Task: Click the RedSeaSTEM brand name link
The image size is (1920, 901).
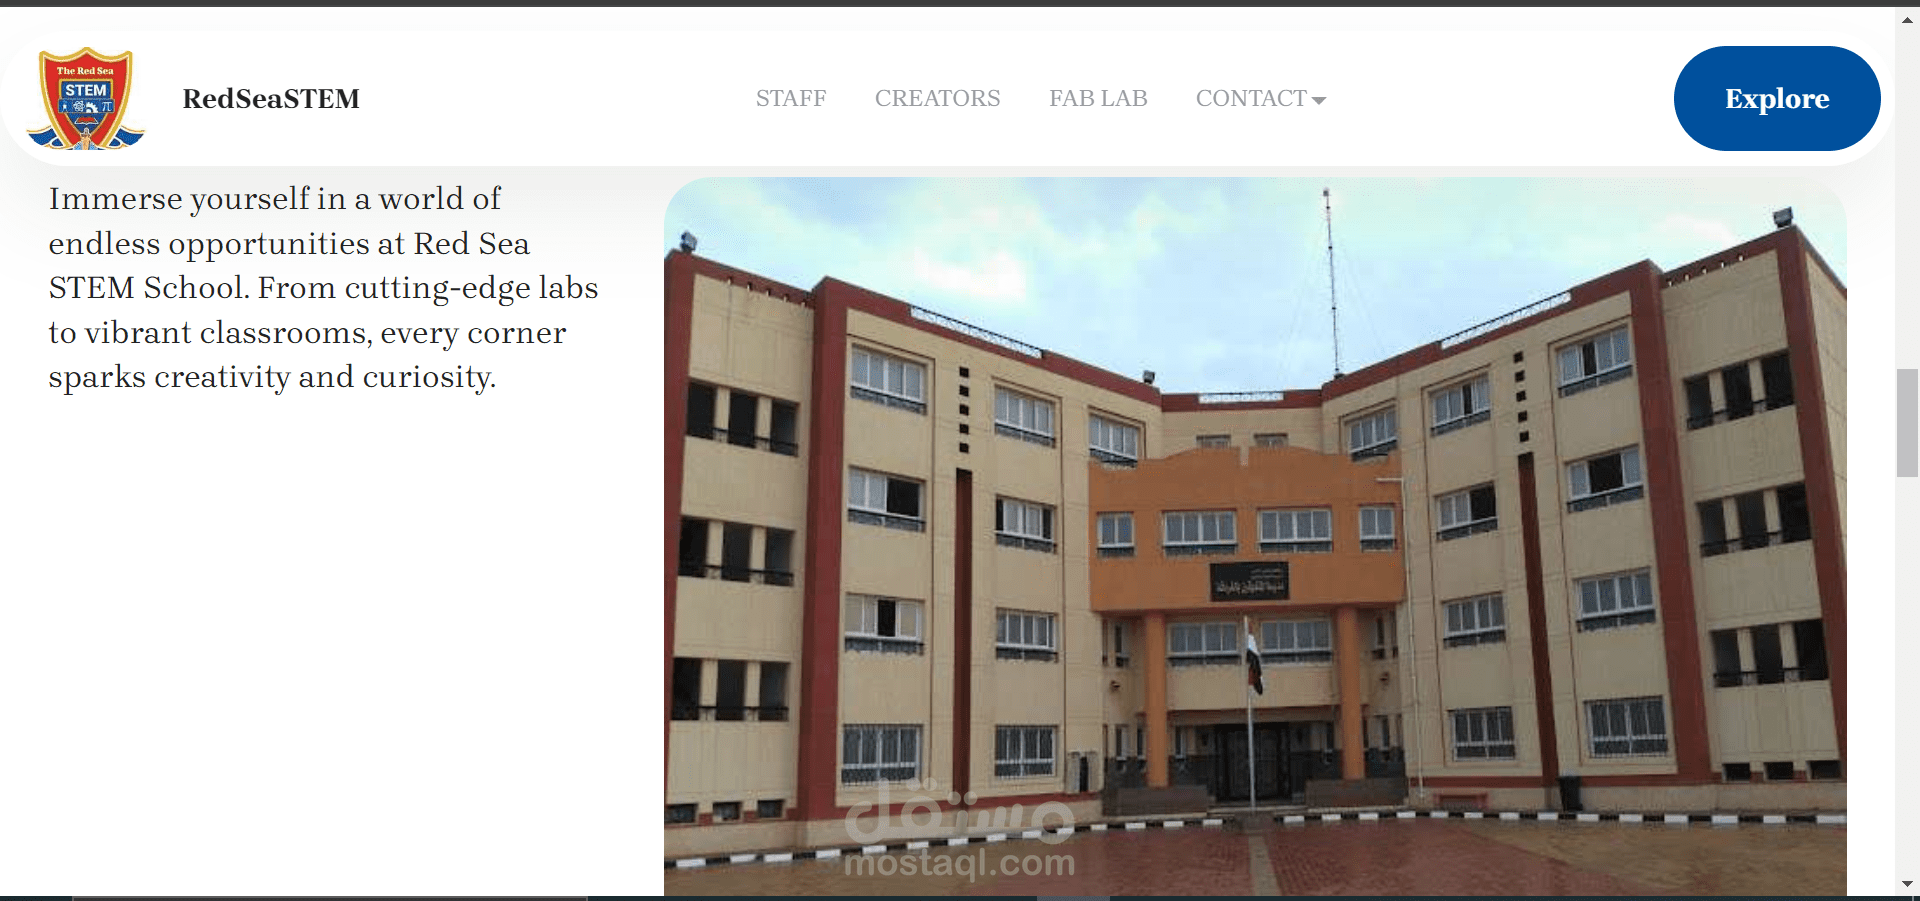Action: [271, 98]
